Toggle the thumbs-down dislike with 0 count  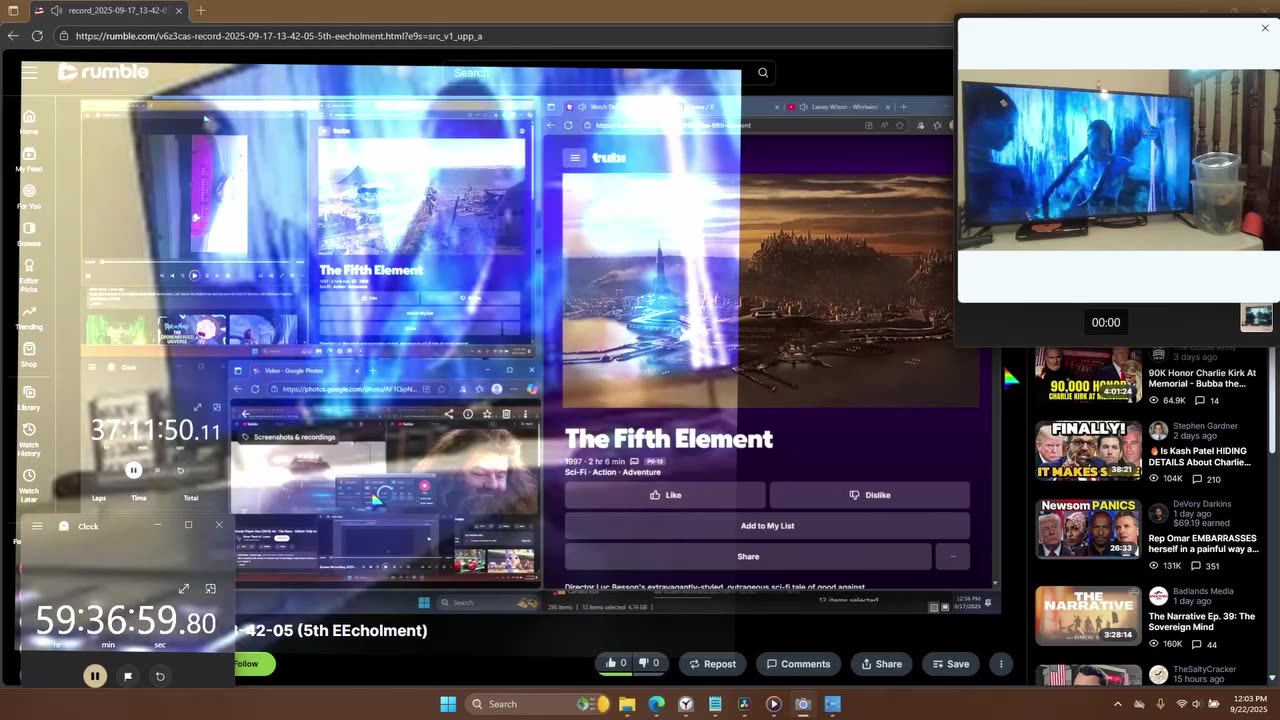[x=649, y=663]
